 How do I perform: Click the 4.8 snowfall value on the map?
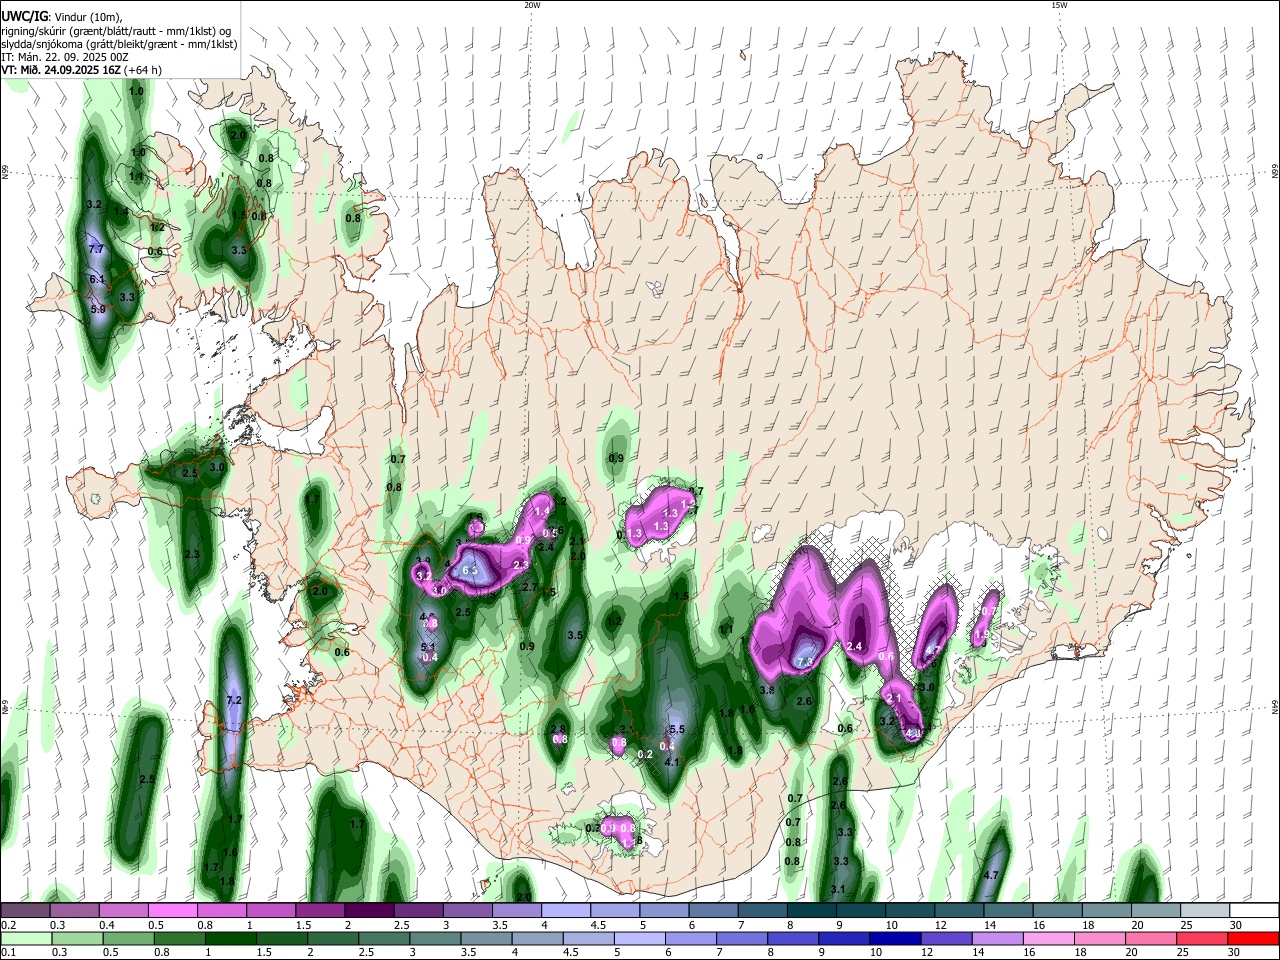[912, 733]
